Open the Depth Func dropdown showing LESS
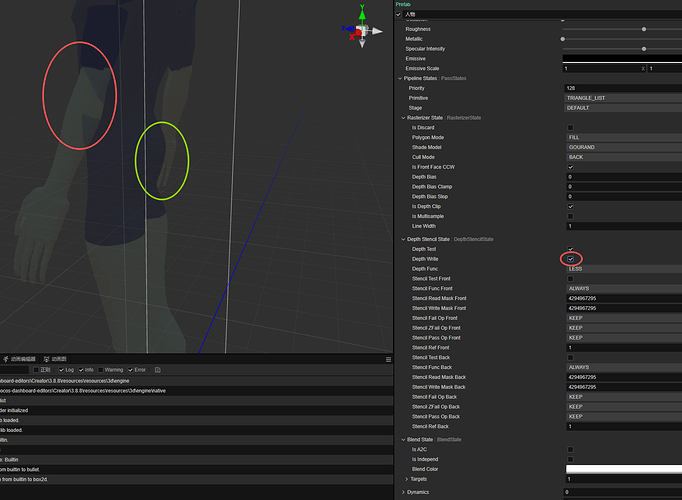 (624, 269)
